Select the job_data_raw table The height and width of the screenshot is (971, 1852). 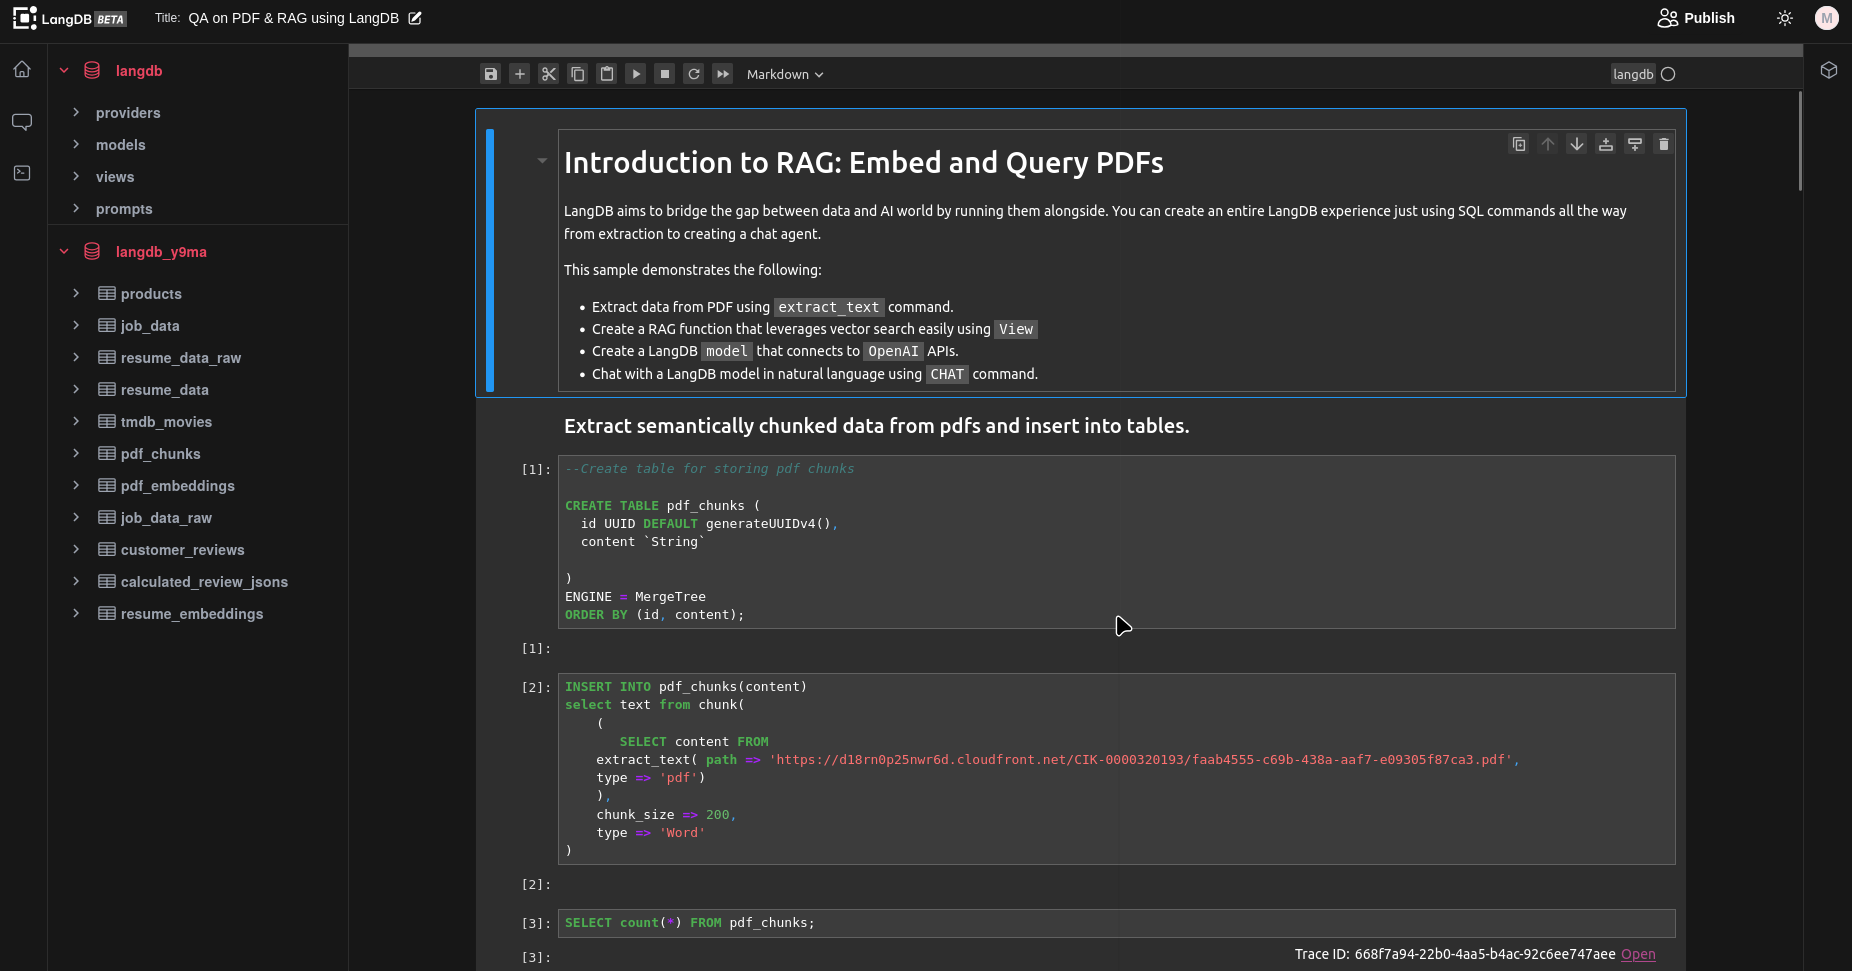[166, 518]
